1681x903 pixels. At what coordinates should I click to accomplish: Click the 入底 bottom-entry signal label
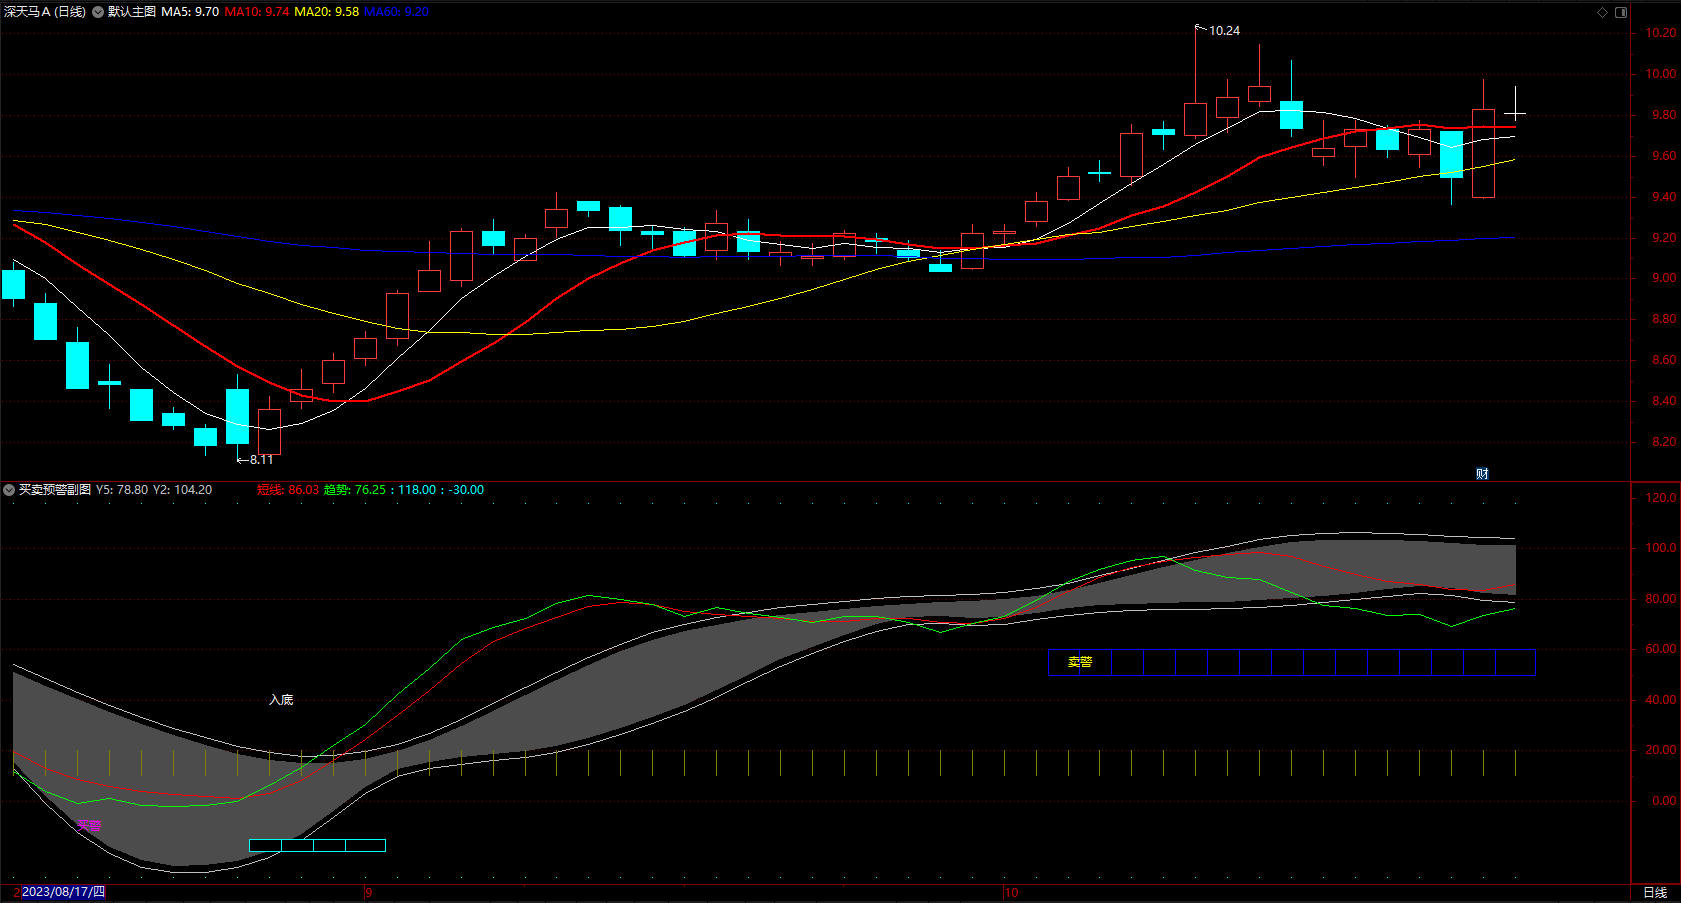coord(281,700)
